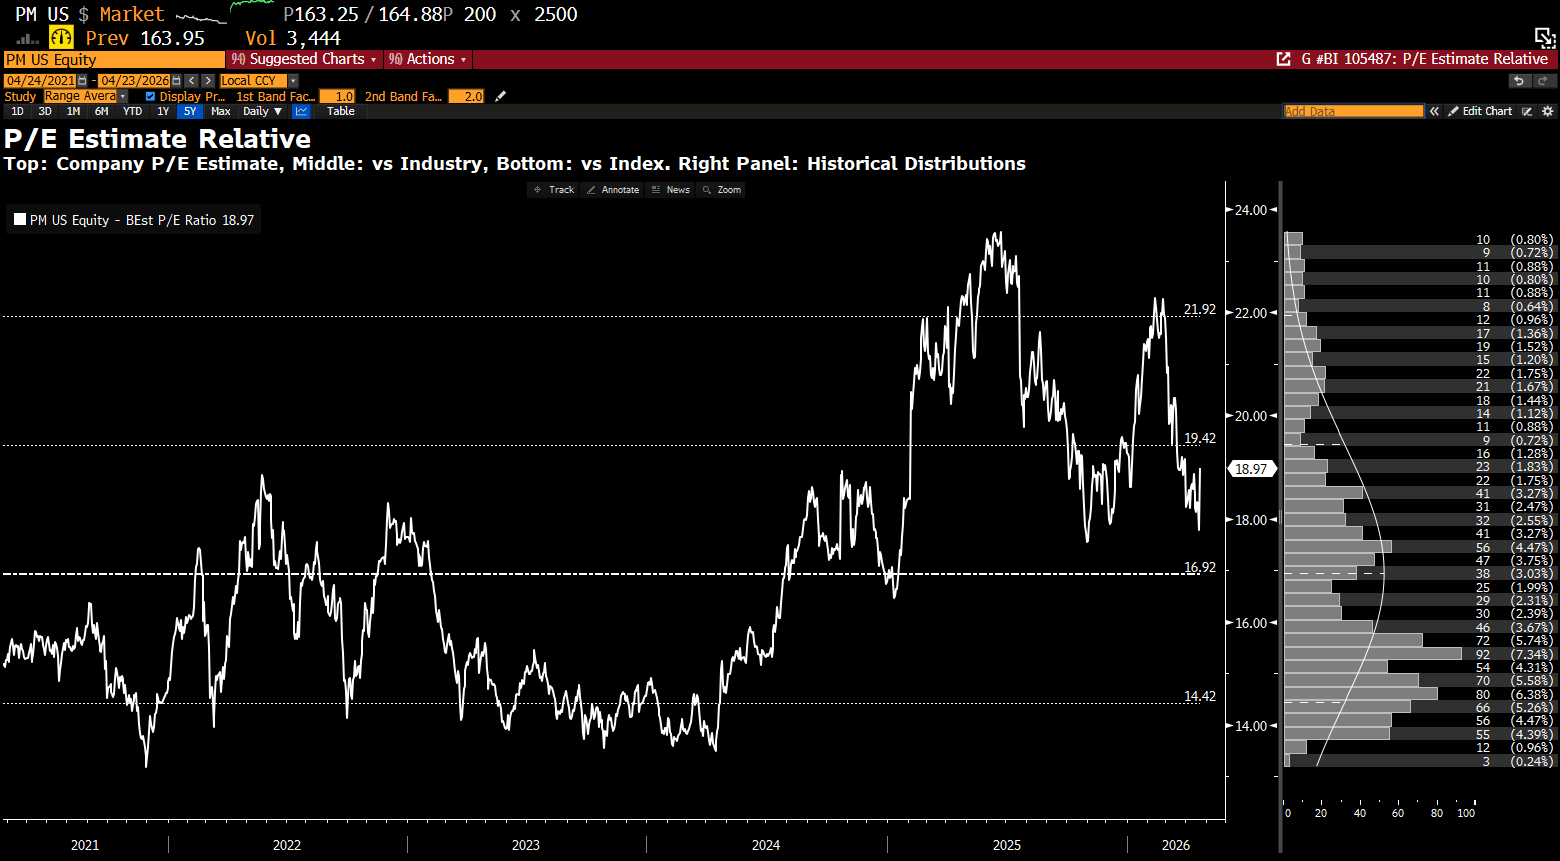Open the Actions menu
The image size is (1560, 861).
(x=429, y=60)
